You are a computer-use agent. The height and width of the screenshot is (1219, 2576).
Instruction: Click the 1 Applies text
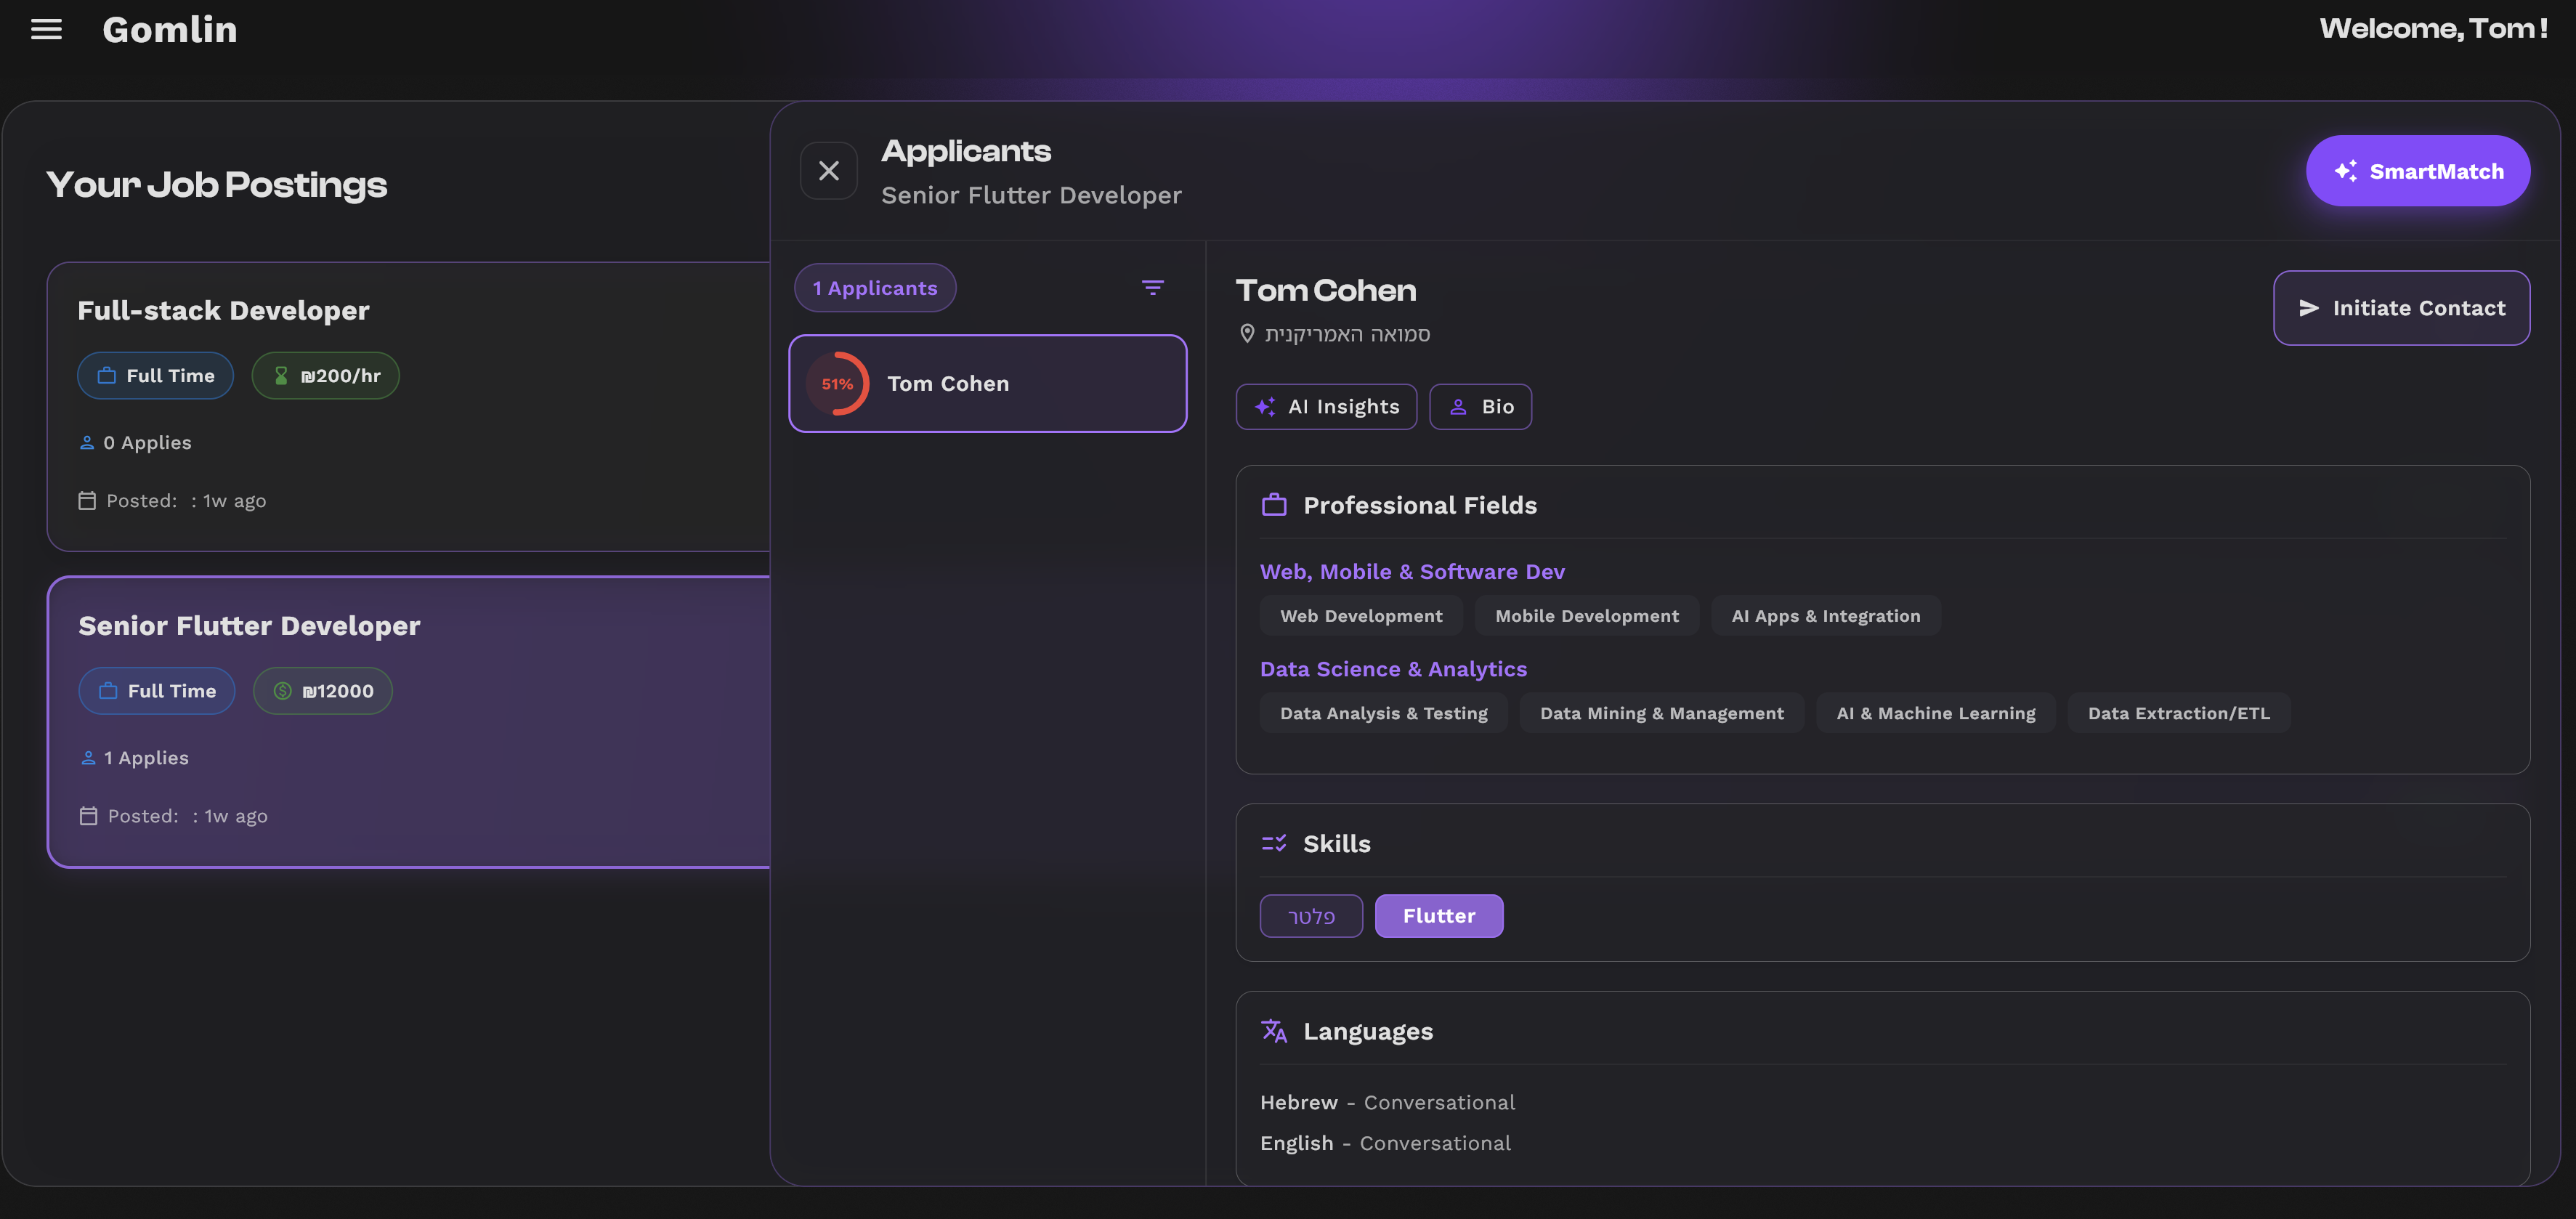click(x=146, y=758)
